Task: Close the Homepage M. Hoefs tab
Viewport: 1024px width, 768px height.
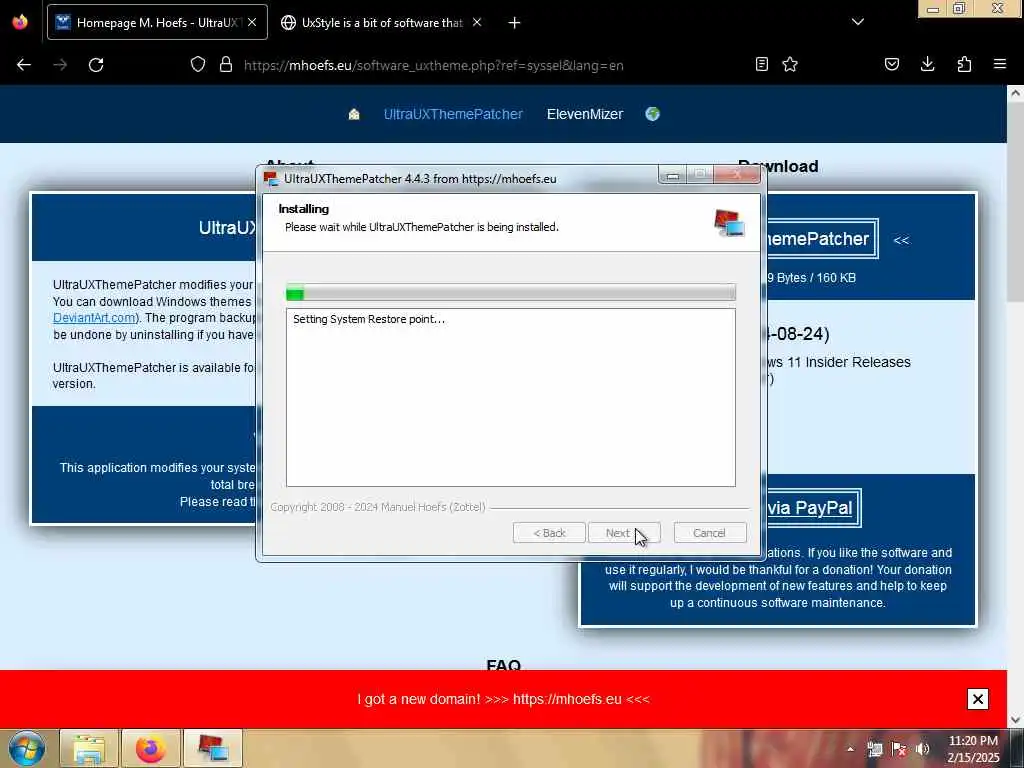Action: (x=252, y=22)
